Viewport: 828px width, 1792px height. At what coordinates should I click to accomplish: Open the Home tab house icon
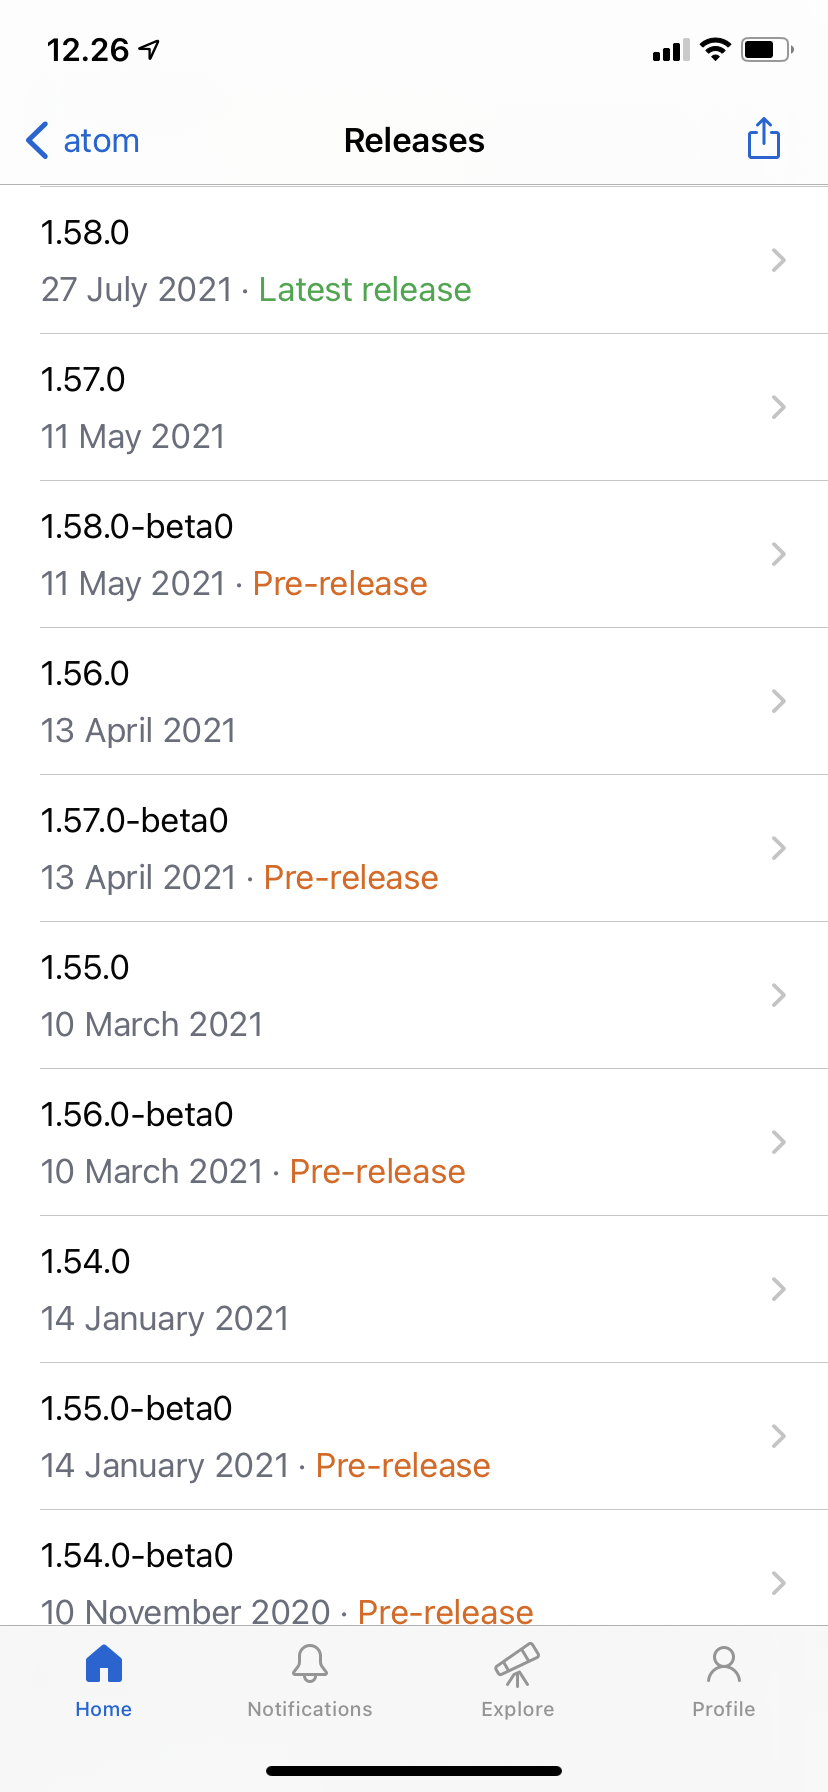point(103,1665)
